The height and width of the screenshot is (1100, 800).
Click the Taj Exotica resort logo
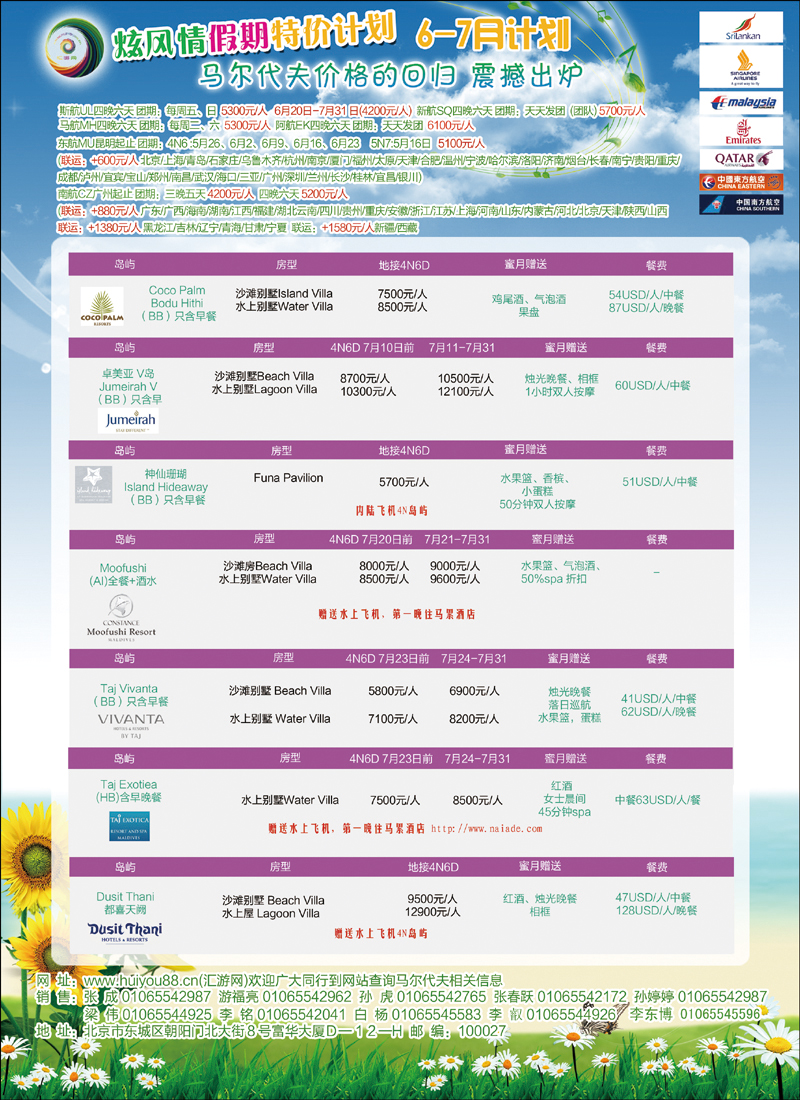click(129, 826)
